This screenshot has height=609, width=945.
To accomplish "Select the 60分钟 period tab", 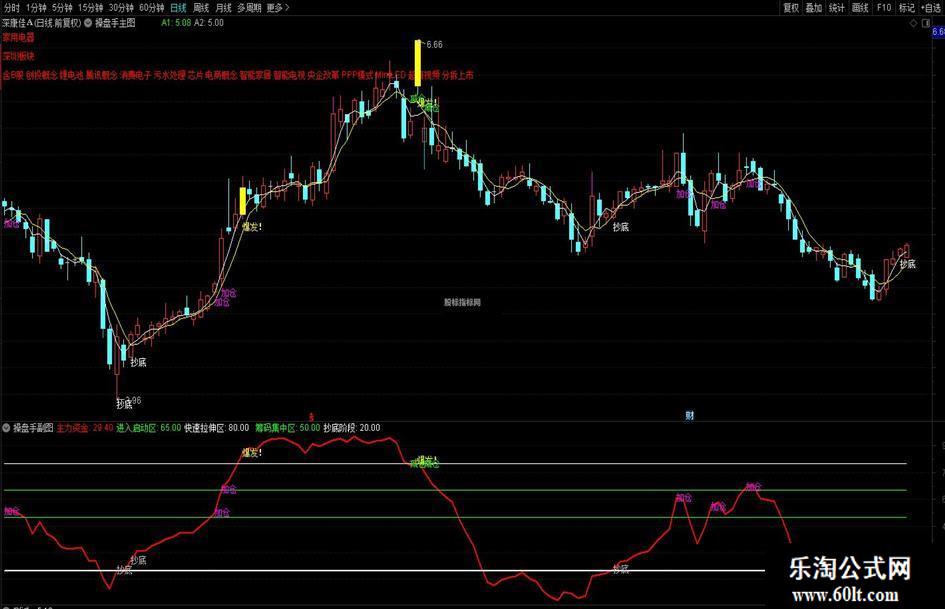I will (151, 8).
